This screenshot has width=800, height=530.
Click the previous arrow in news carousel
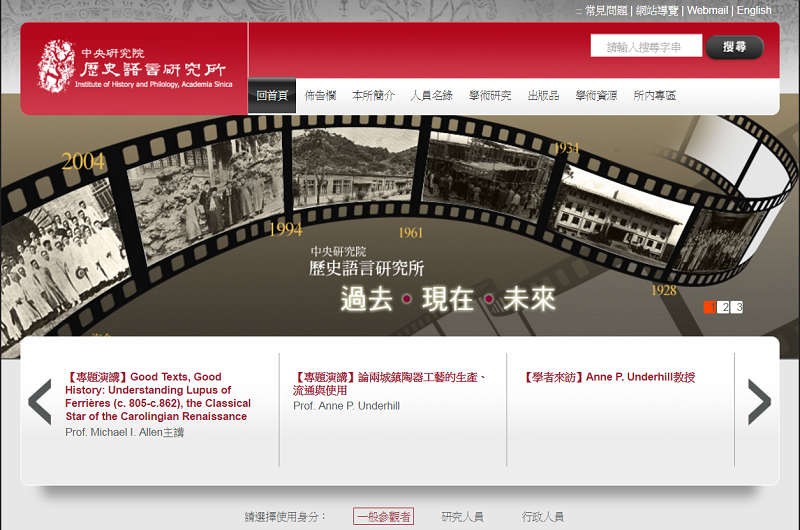tap(40, 402)
